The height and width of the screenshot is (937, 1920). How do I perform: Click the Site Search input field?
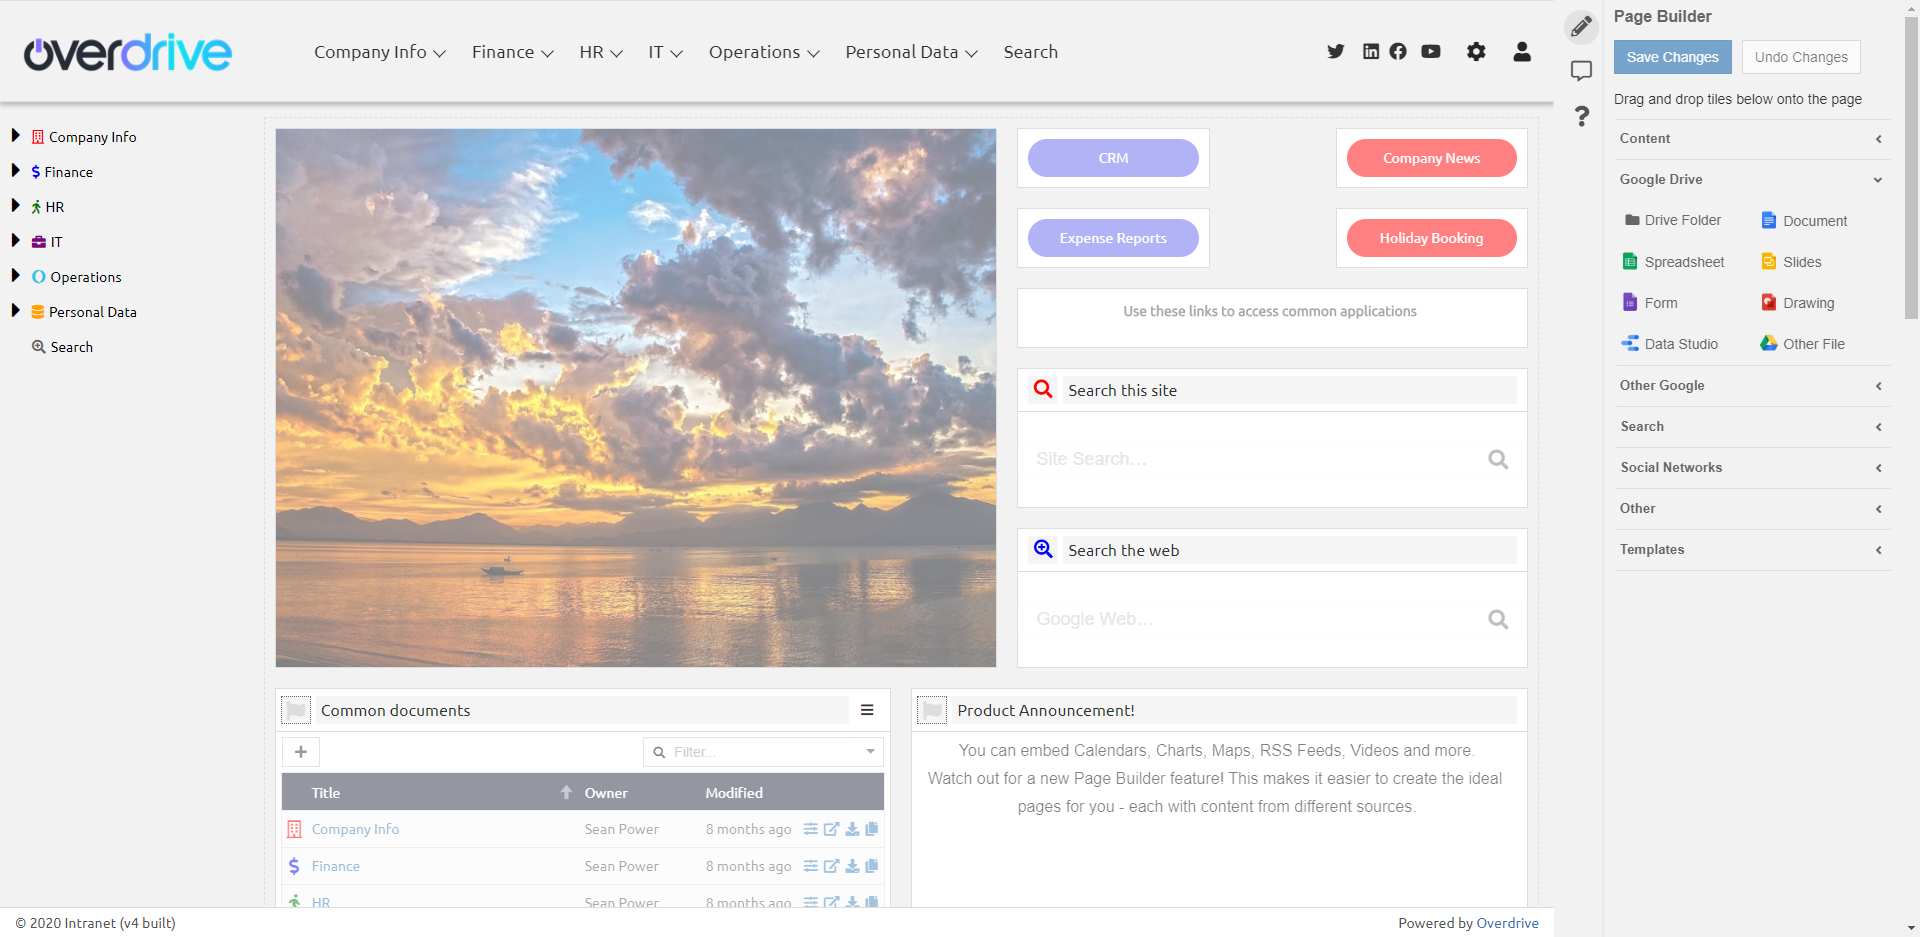click(x=1255, y=459)
